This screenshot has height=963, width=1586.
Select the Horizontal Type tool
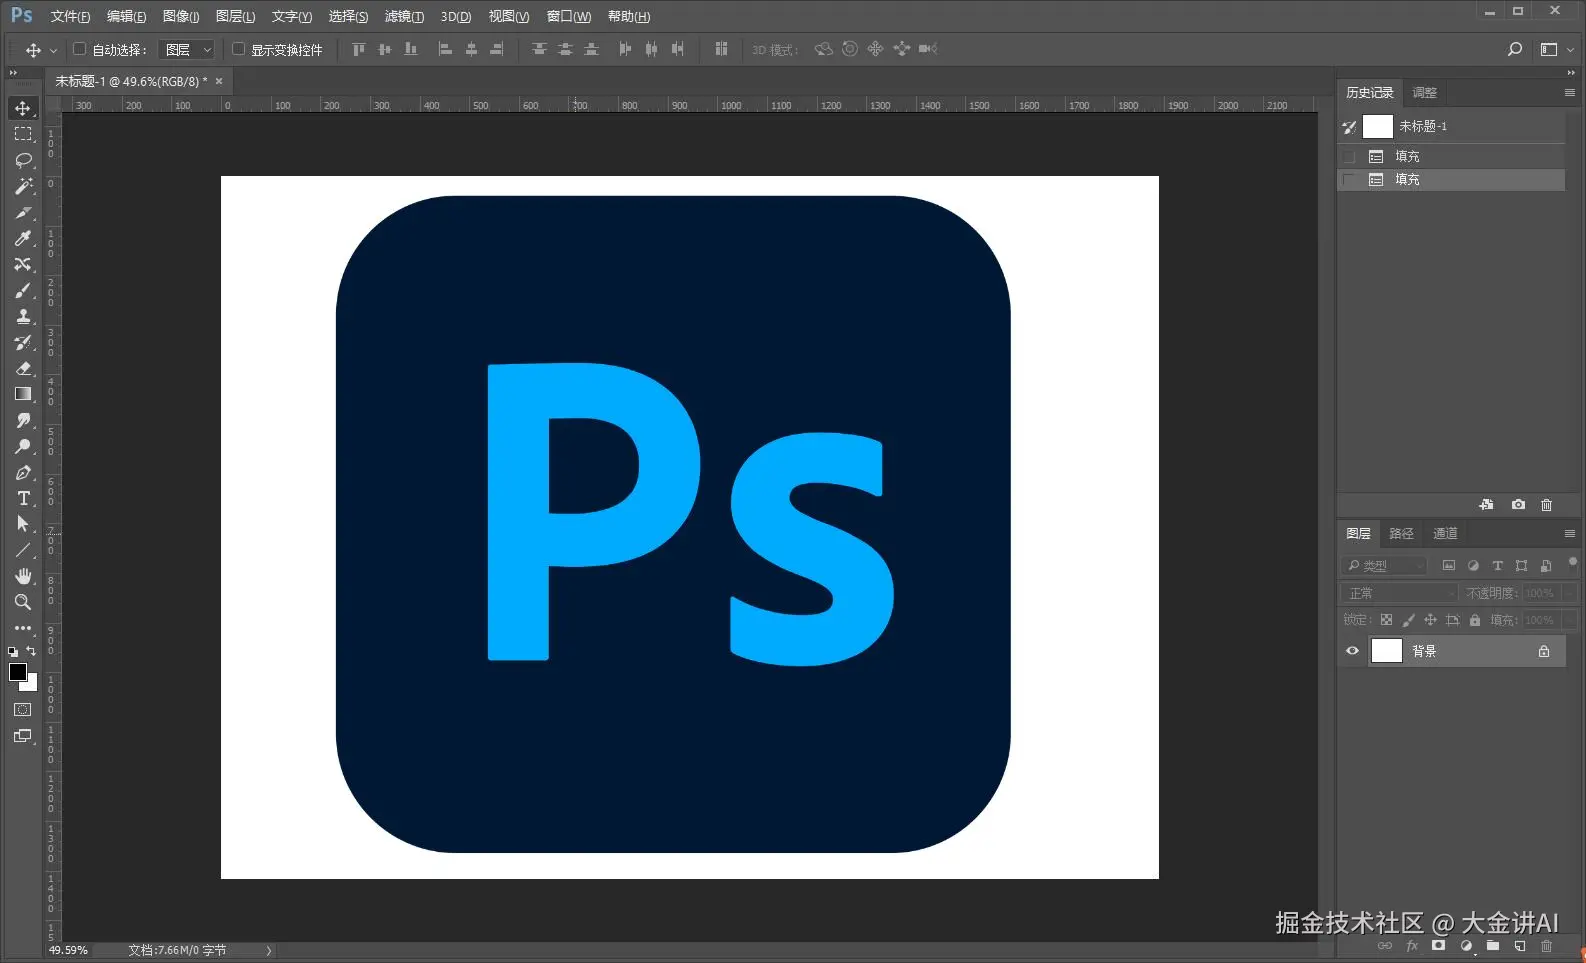(x=23, y=498)
